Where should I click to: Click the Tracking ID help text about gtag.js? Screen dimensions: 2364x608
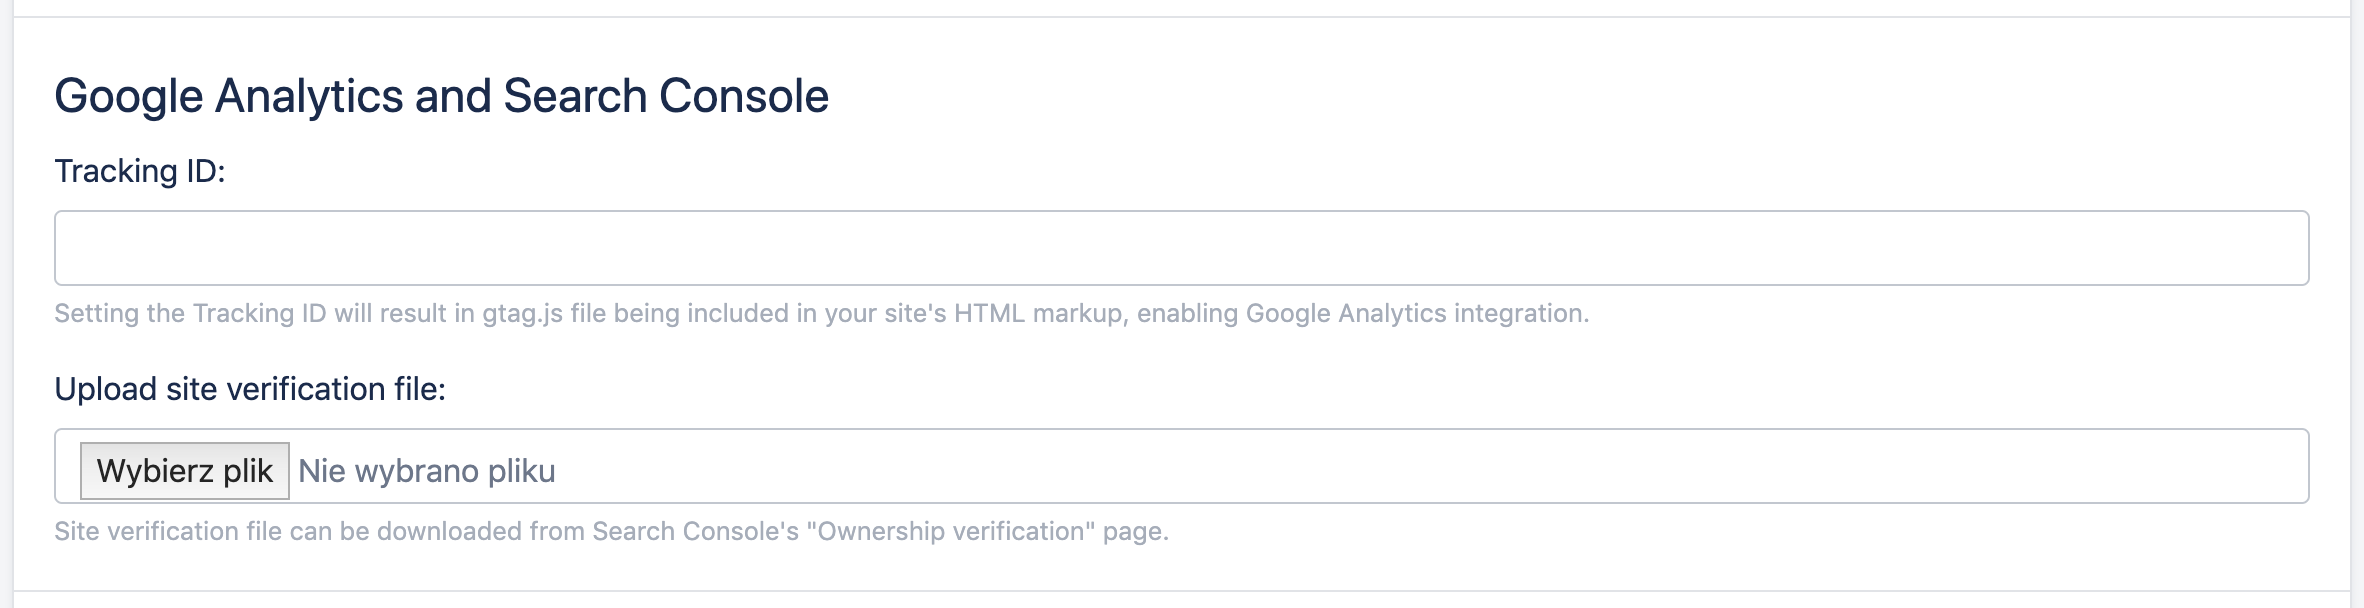click(x=820, y=314)
